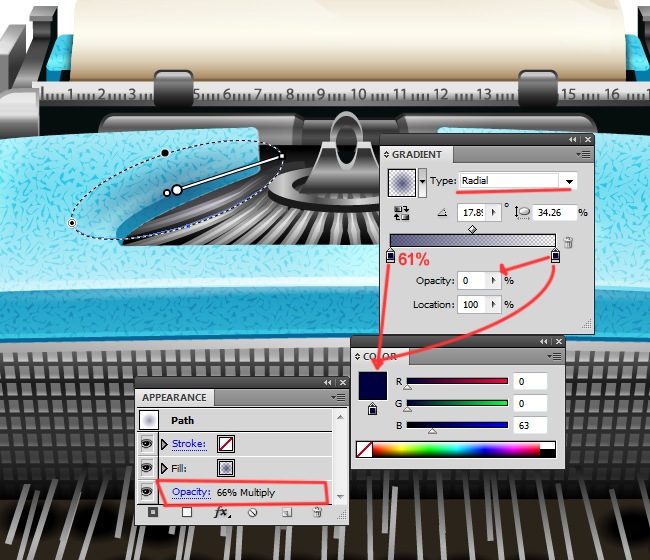Click the reverse gradient icon
The height and width of the screenshot is (560, 650).
pyautogui.click(x=401, y=213)
